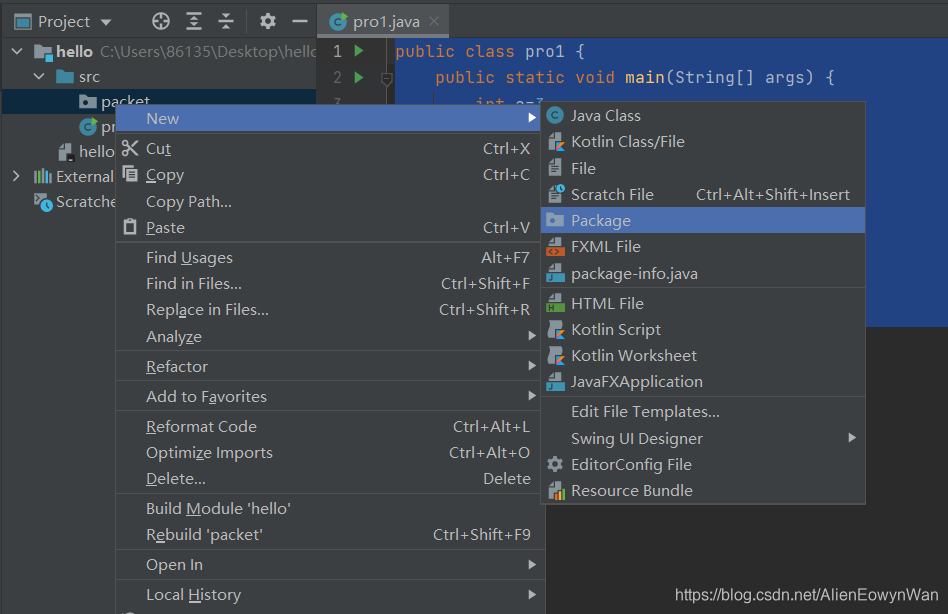This screenshot has height=614, width=948.
Task: Click the Expand All toolbar icon
Action: point(193,22)
